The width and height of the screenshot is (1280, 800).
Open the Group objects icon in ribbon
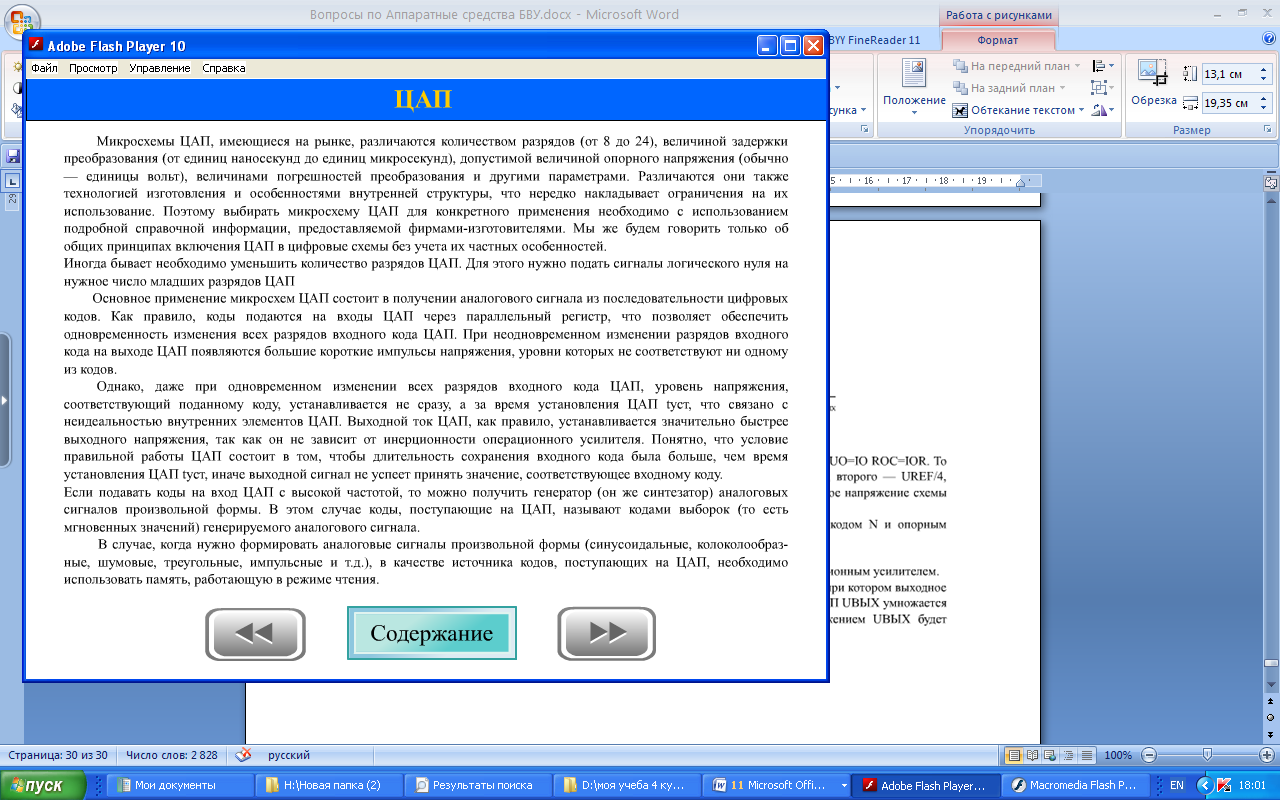coord(1103,88)
